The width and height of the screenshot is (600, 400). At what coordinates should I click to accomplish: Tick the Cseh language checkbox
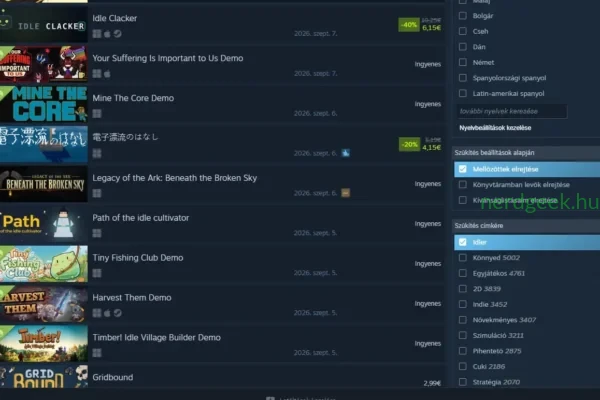coord(463,31)
